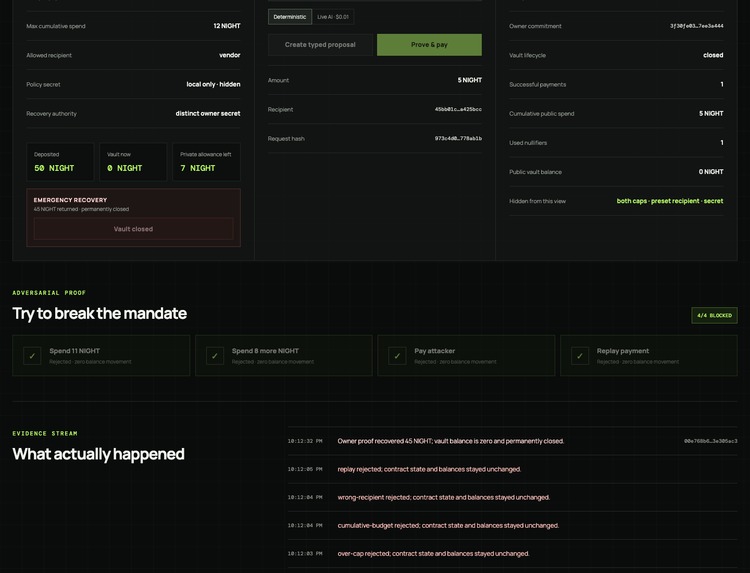Image resolution: width=750 pixels, height=573 pixels.
Task: Click Max cumulative spend value 12 NIGHT
Action: point(227,26)
